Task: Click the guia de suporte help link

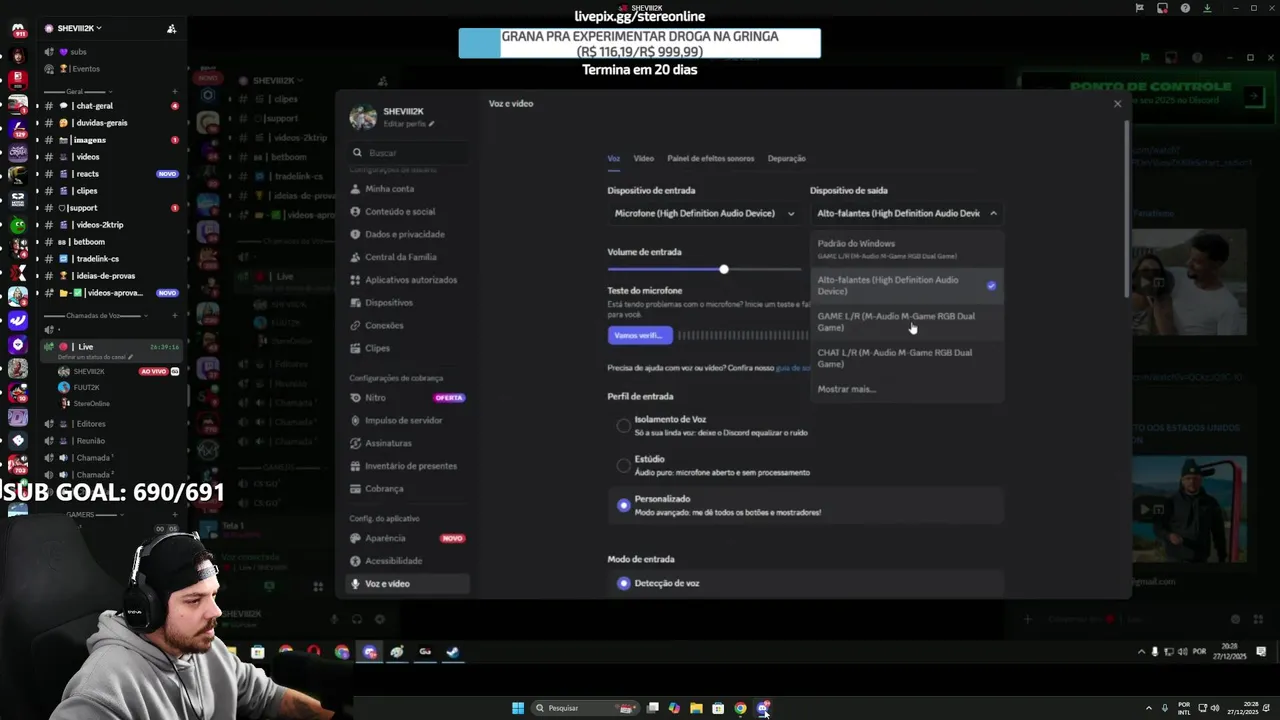Action: [792, 368]
